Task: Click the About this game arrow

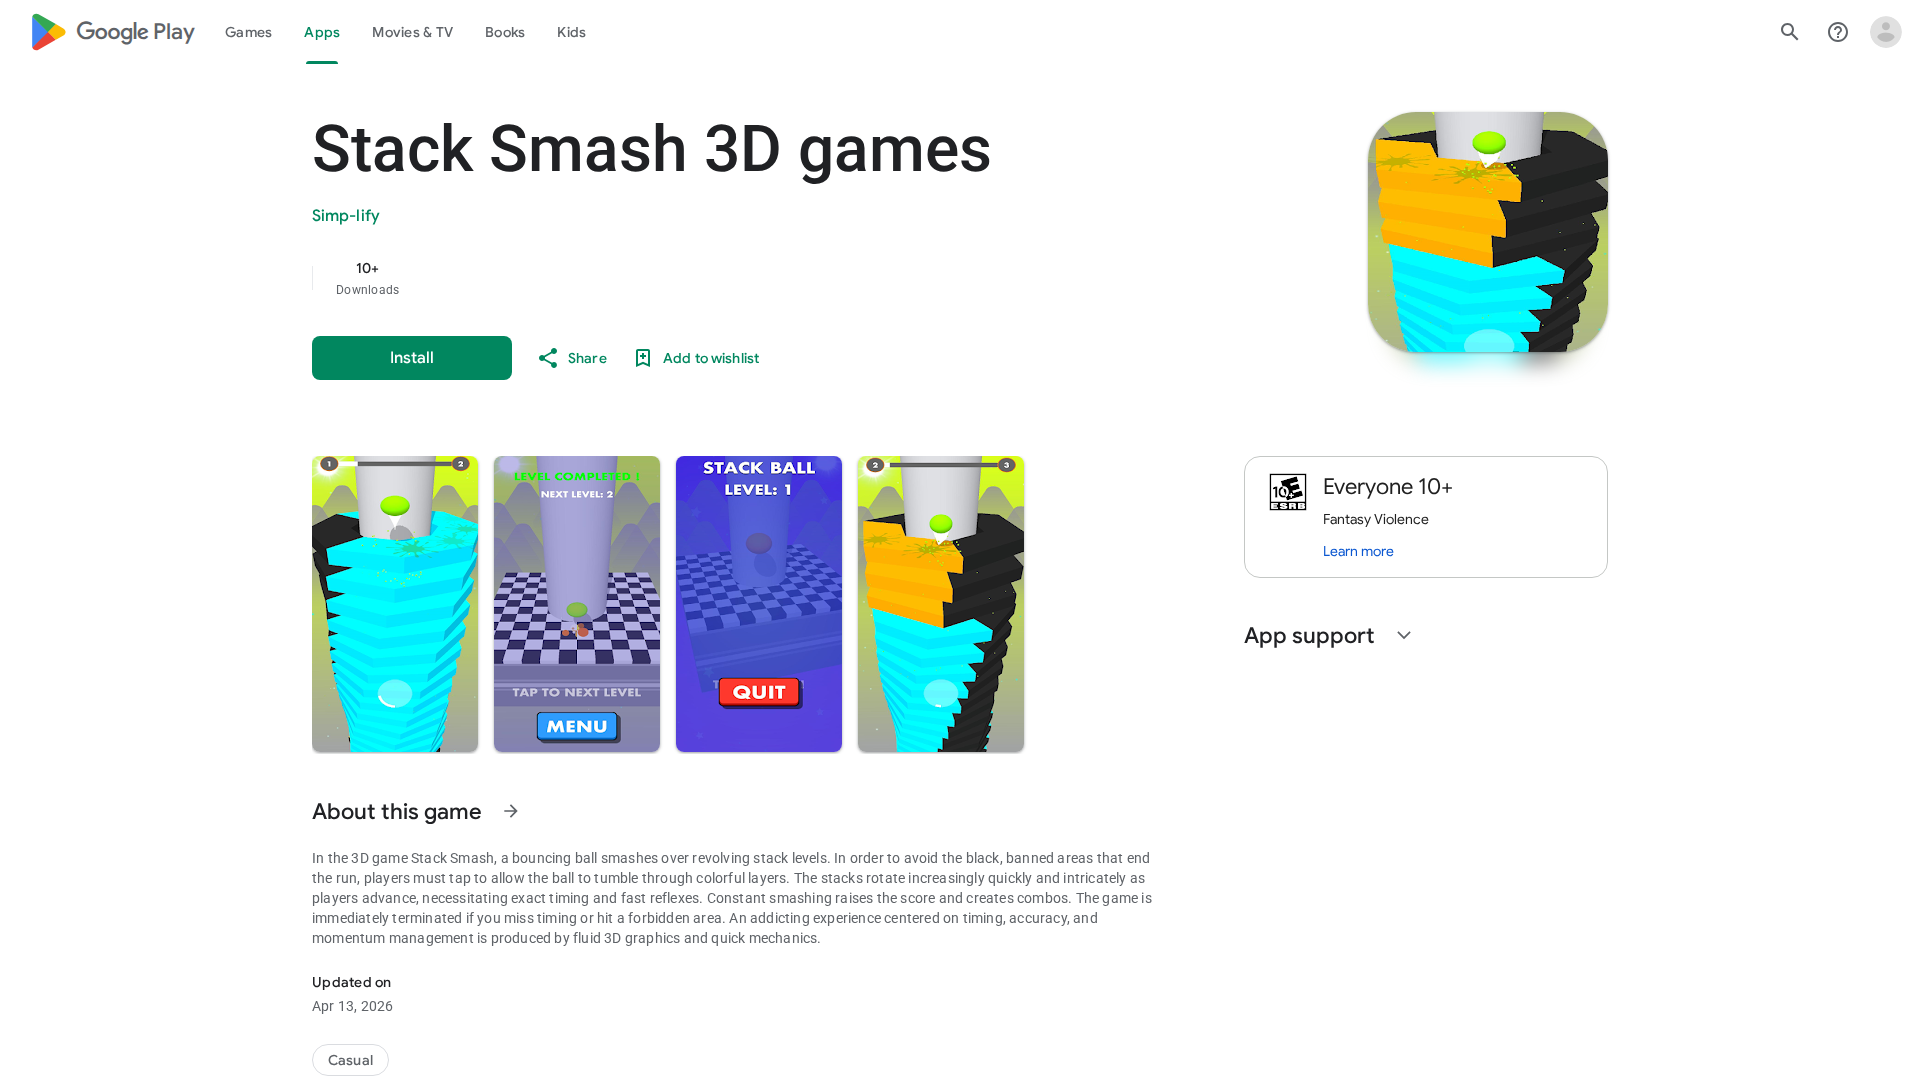Action: [x=511, y=811]
